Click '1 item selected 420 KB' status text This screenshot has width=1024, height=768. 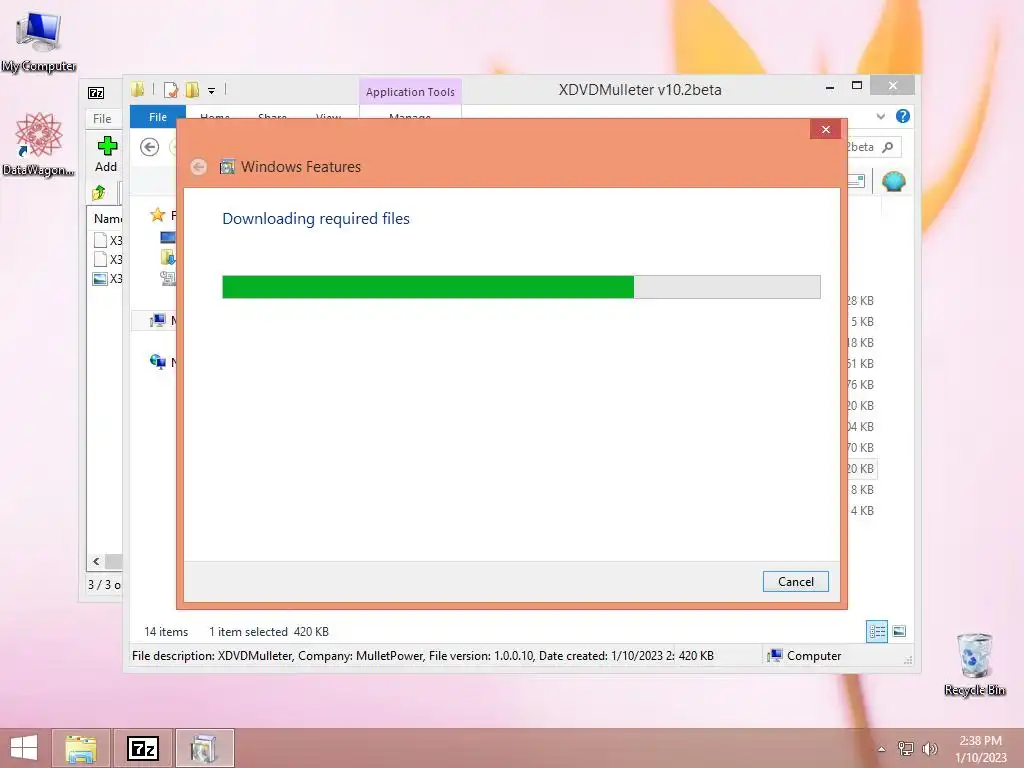pyautogui.click(x=269, y=632)
